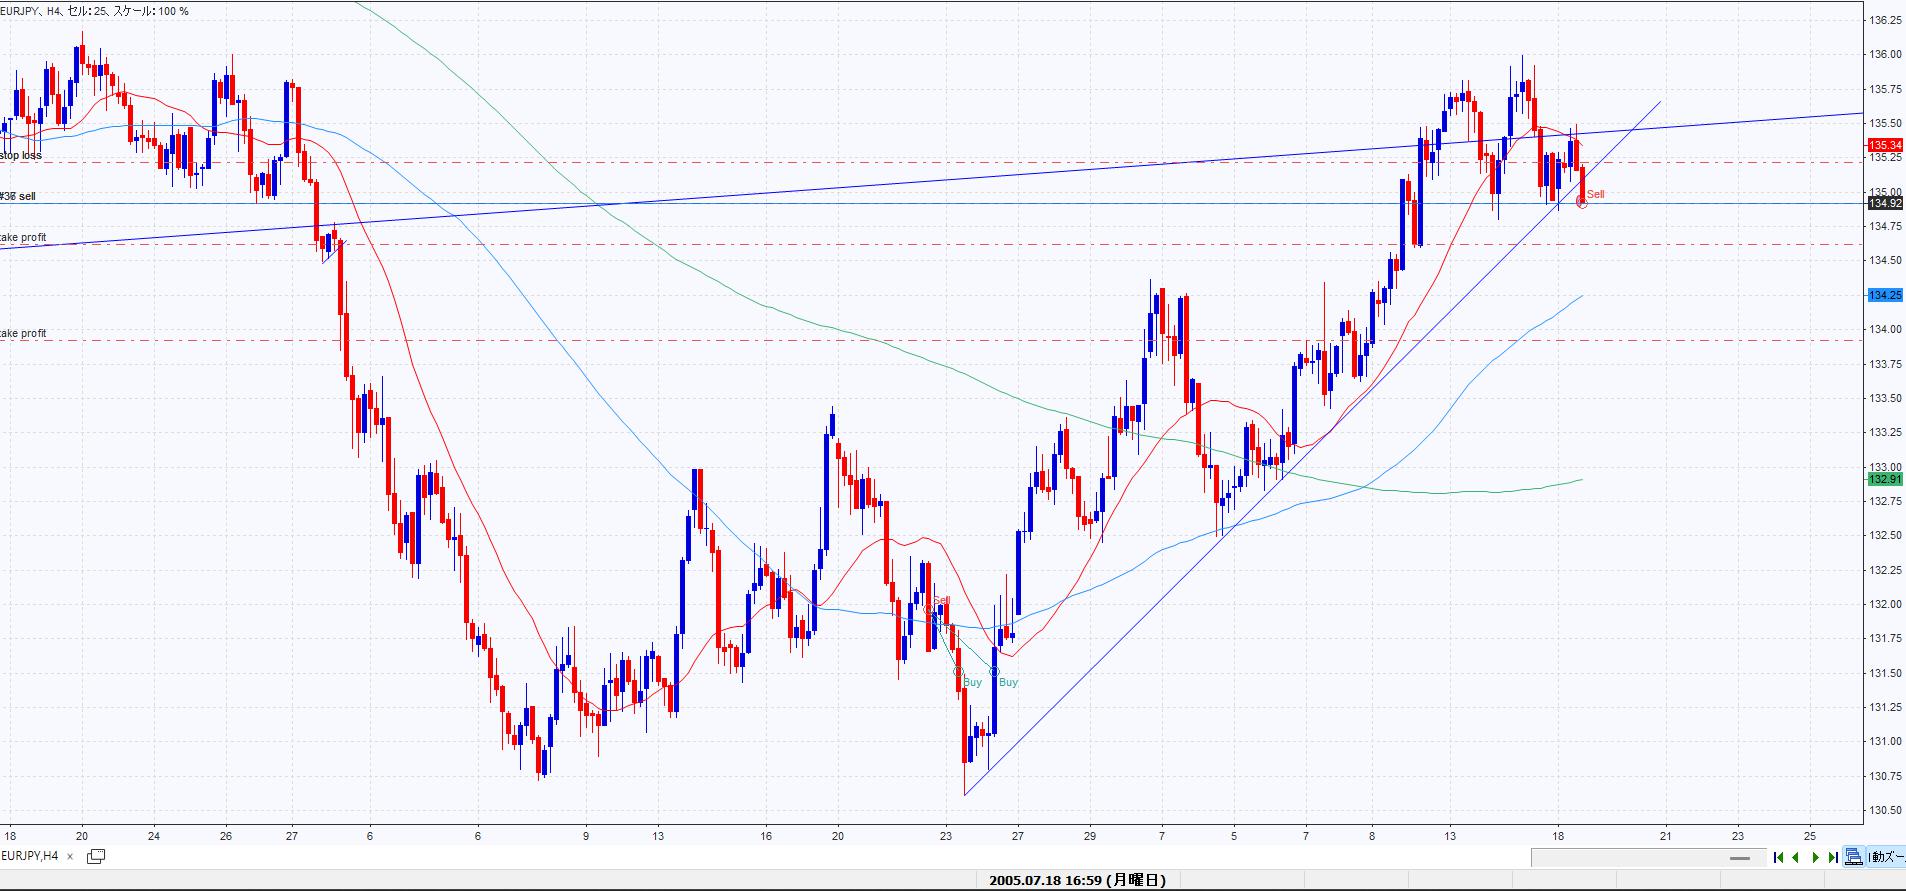
Task: Jump to the first bar with skip-back arrow
Action: 1778,857
